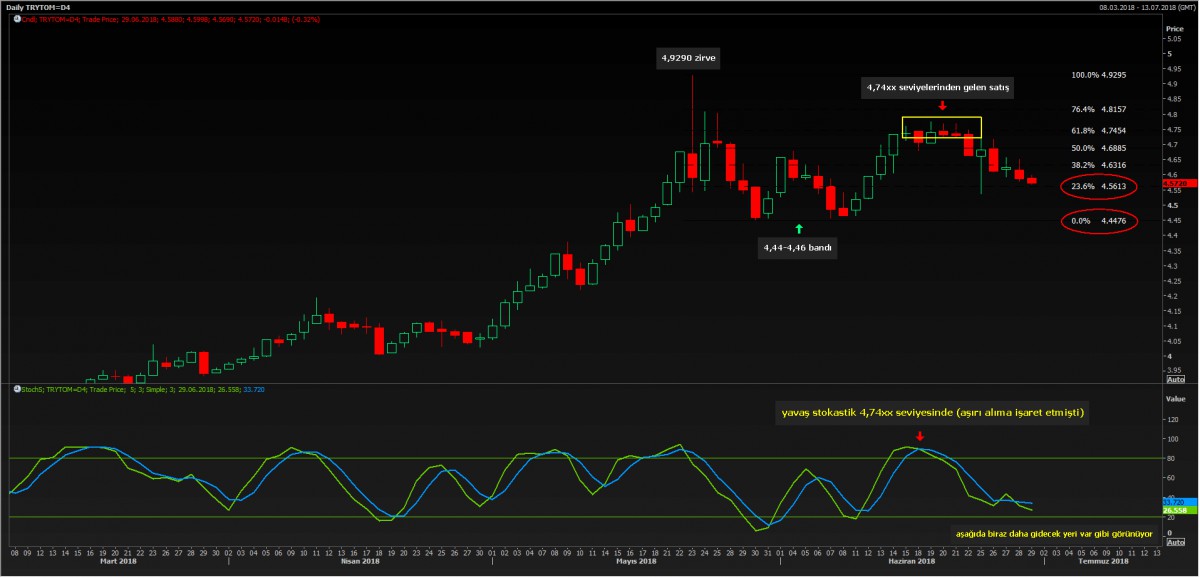
Task: Click the Price axis heading
Action: 1175,28
